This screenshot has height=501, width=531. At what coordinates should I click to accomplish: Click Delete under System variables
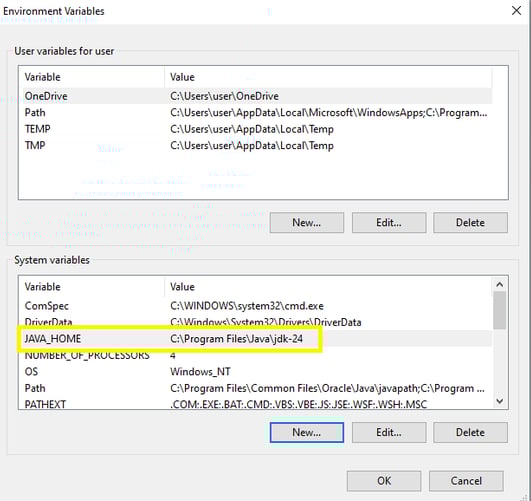tap(470, 432)
